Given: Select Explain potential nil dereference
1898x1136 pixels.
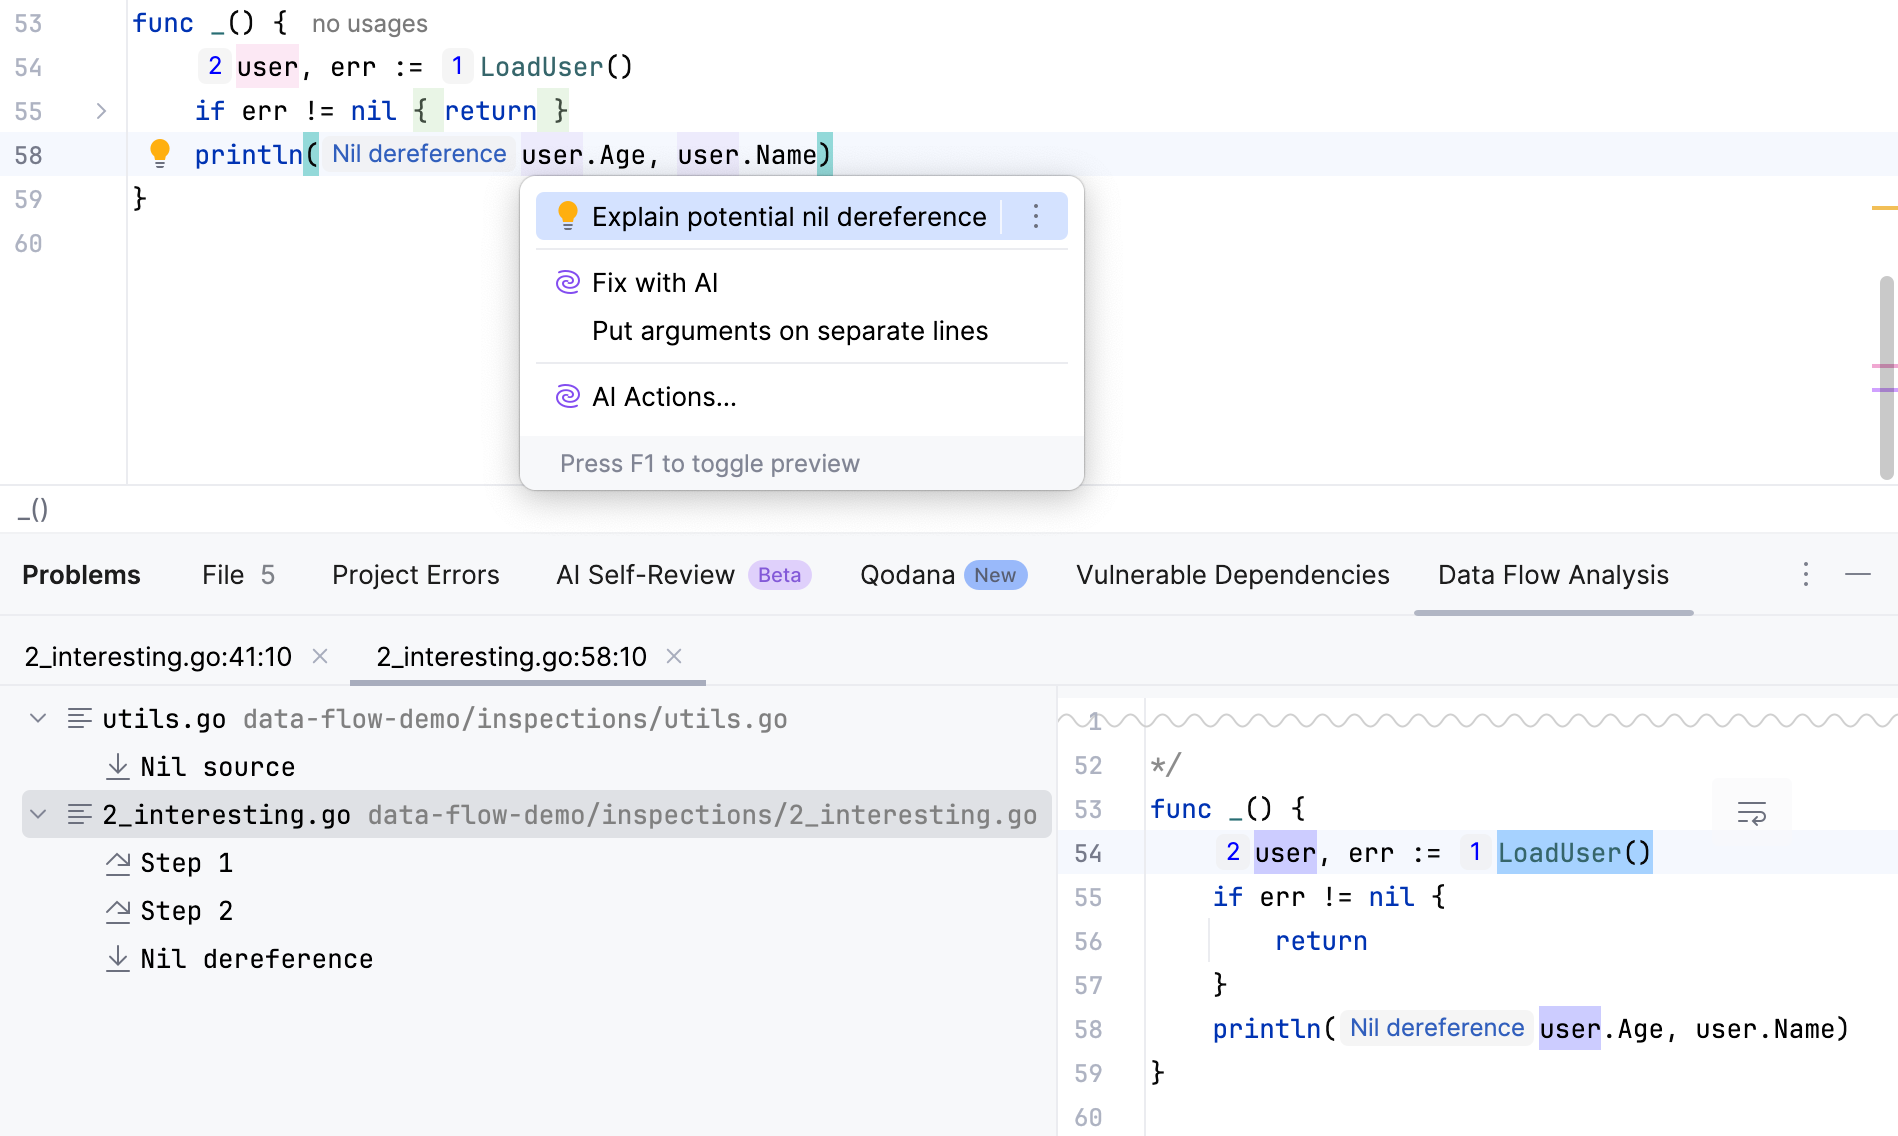Looking at the screenshot, I should [788, 216].
